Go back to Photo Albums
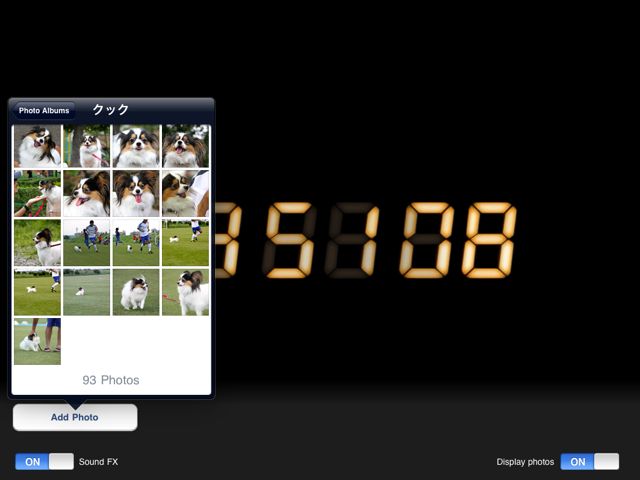The image size is (640, 480). (x=44, y=111)
